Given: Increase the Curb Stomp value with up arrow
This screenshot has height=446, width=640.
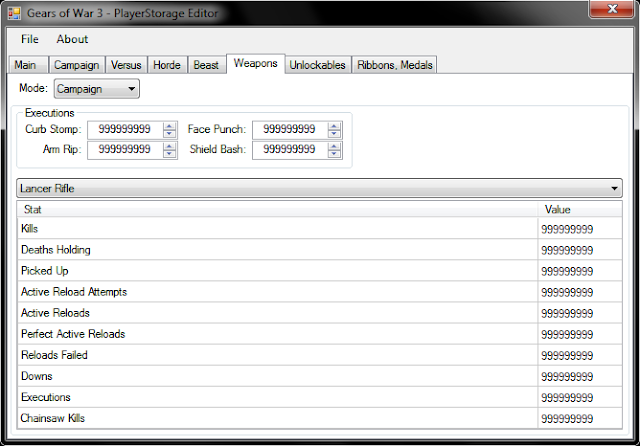Looking at the screenshot, I should 169,126.
